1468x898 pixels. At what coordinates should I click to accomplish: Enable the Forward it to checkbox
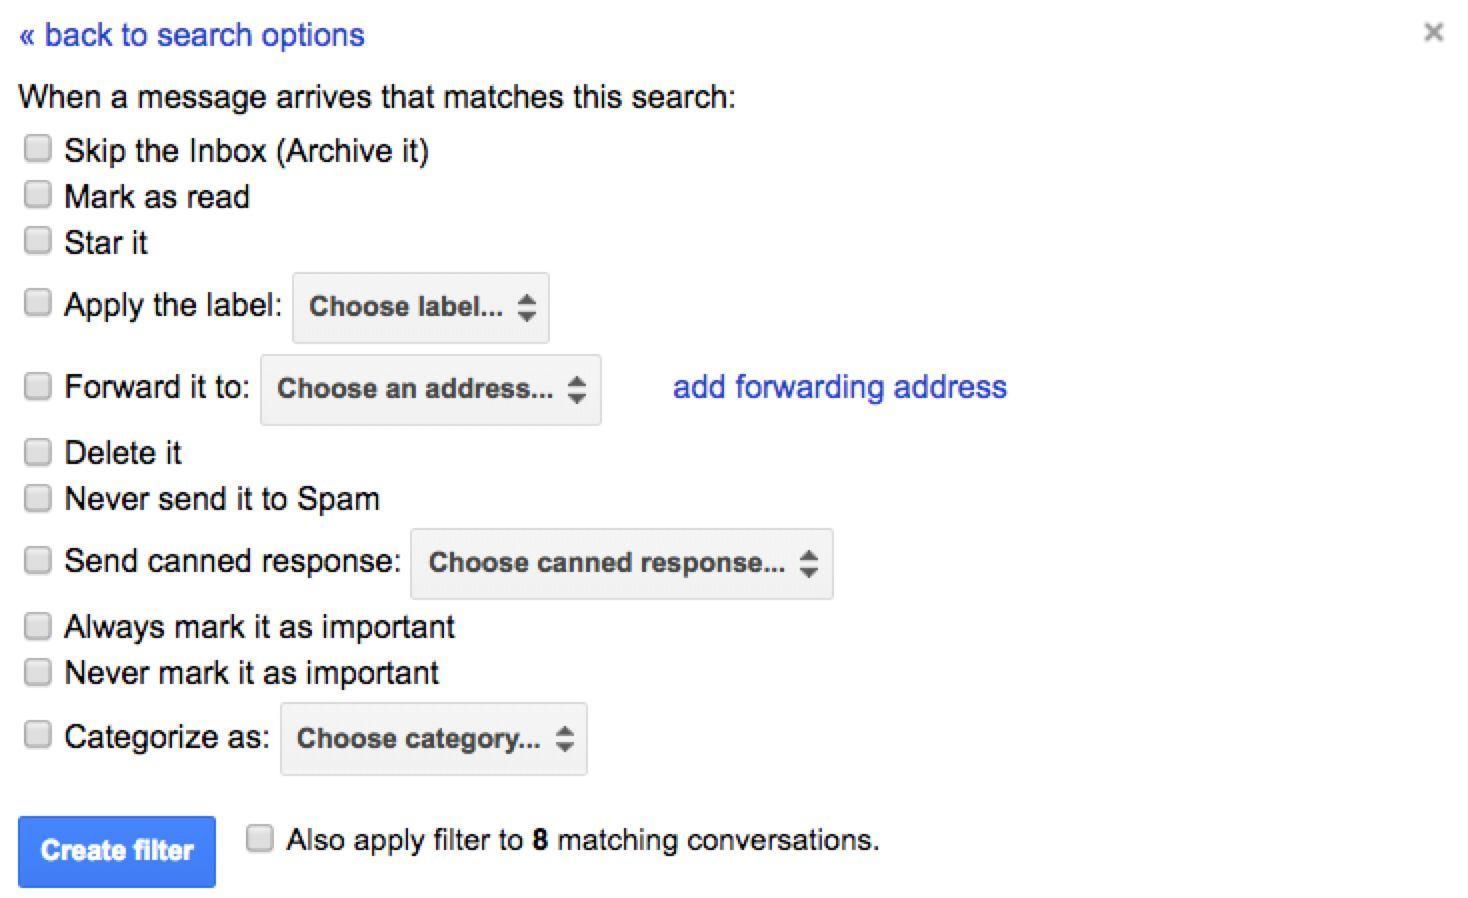[x=38, y=385]
